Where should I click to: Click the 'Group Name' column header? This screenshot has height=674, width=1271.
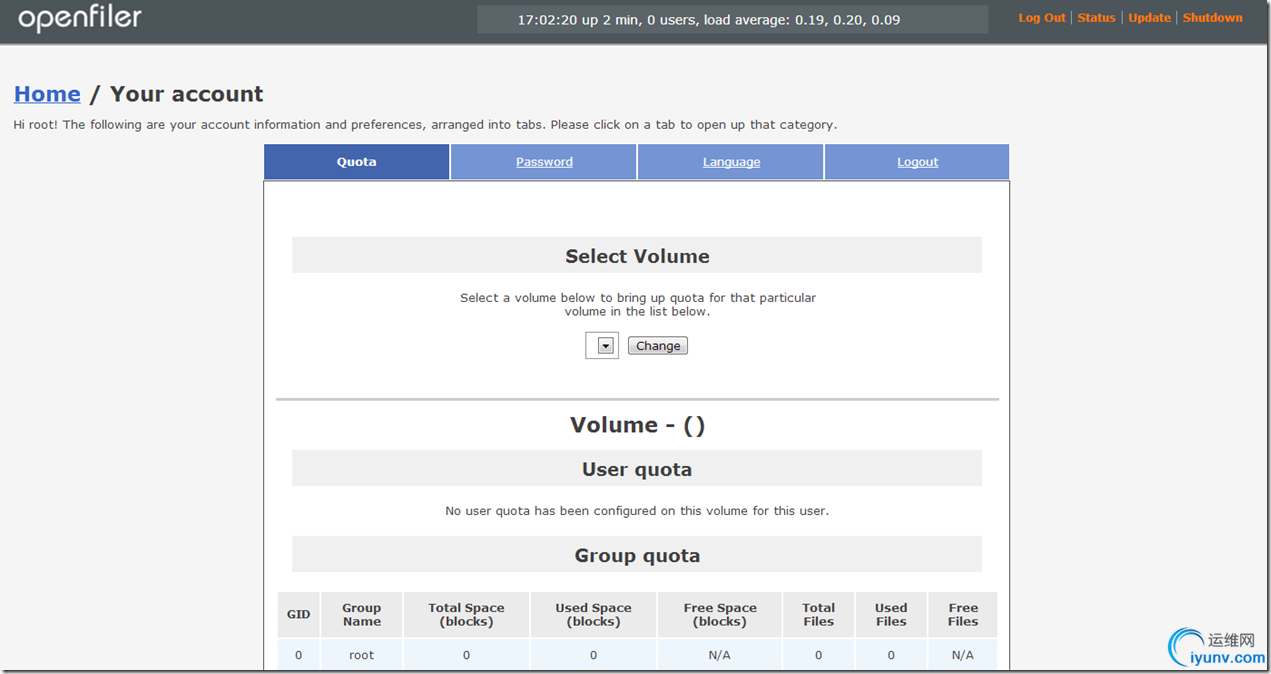coord(362,615)
